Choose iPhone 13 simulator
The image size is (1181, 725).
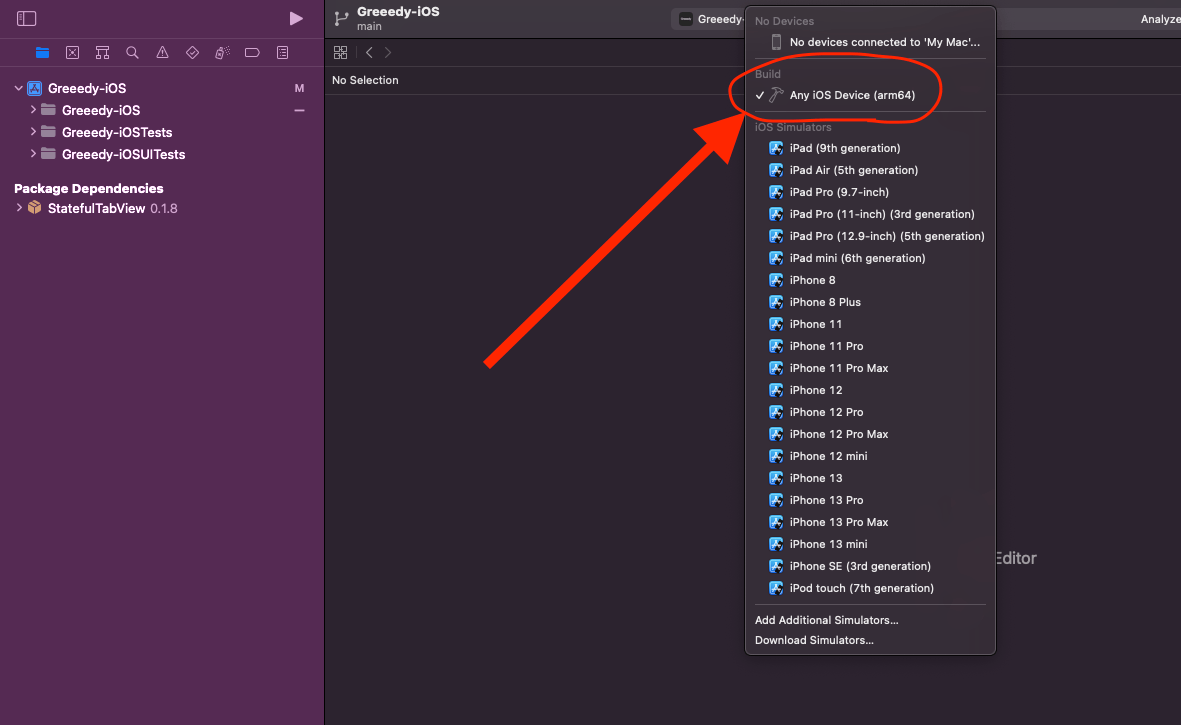coord(870,478)
